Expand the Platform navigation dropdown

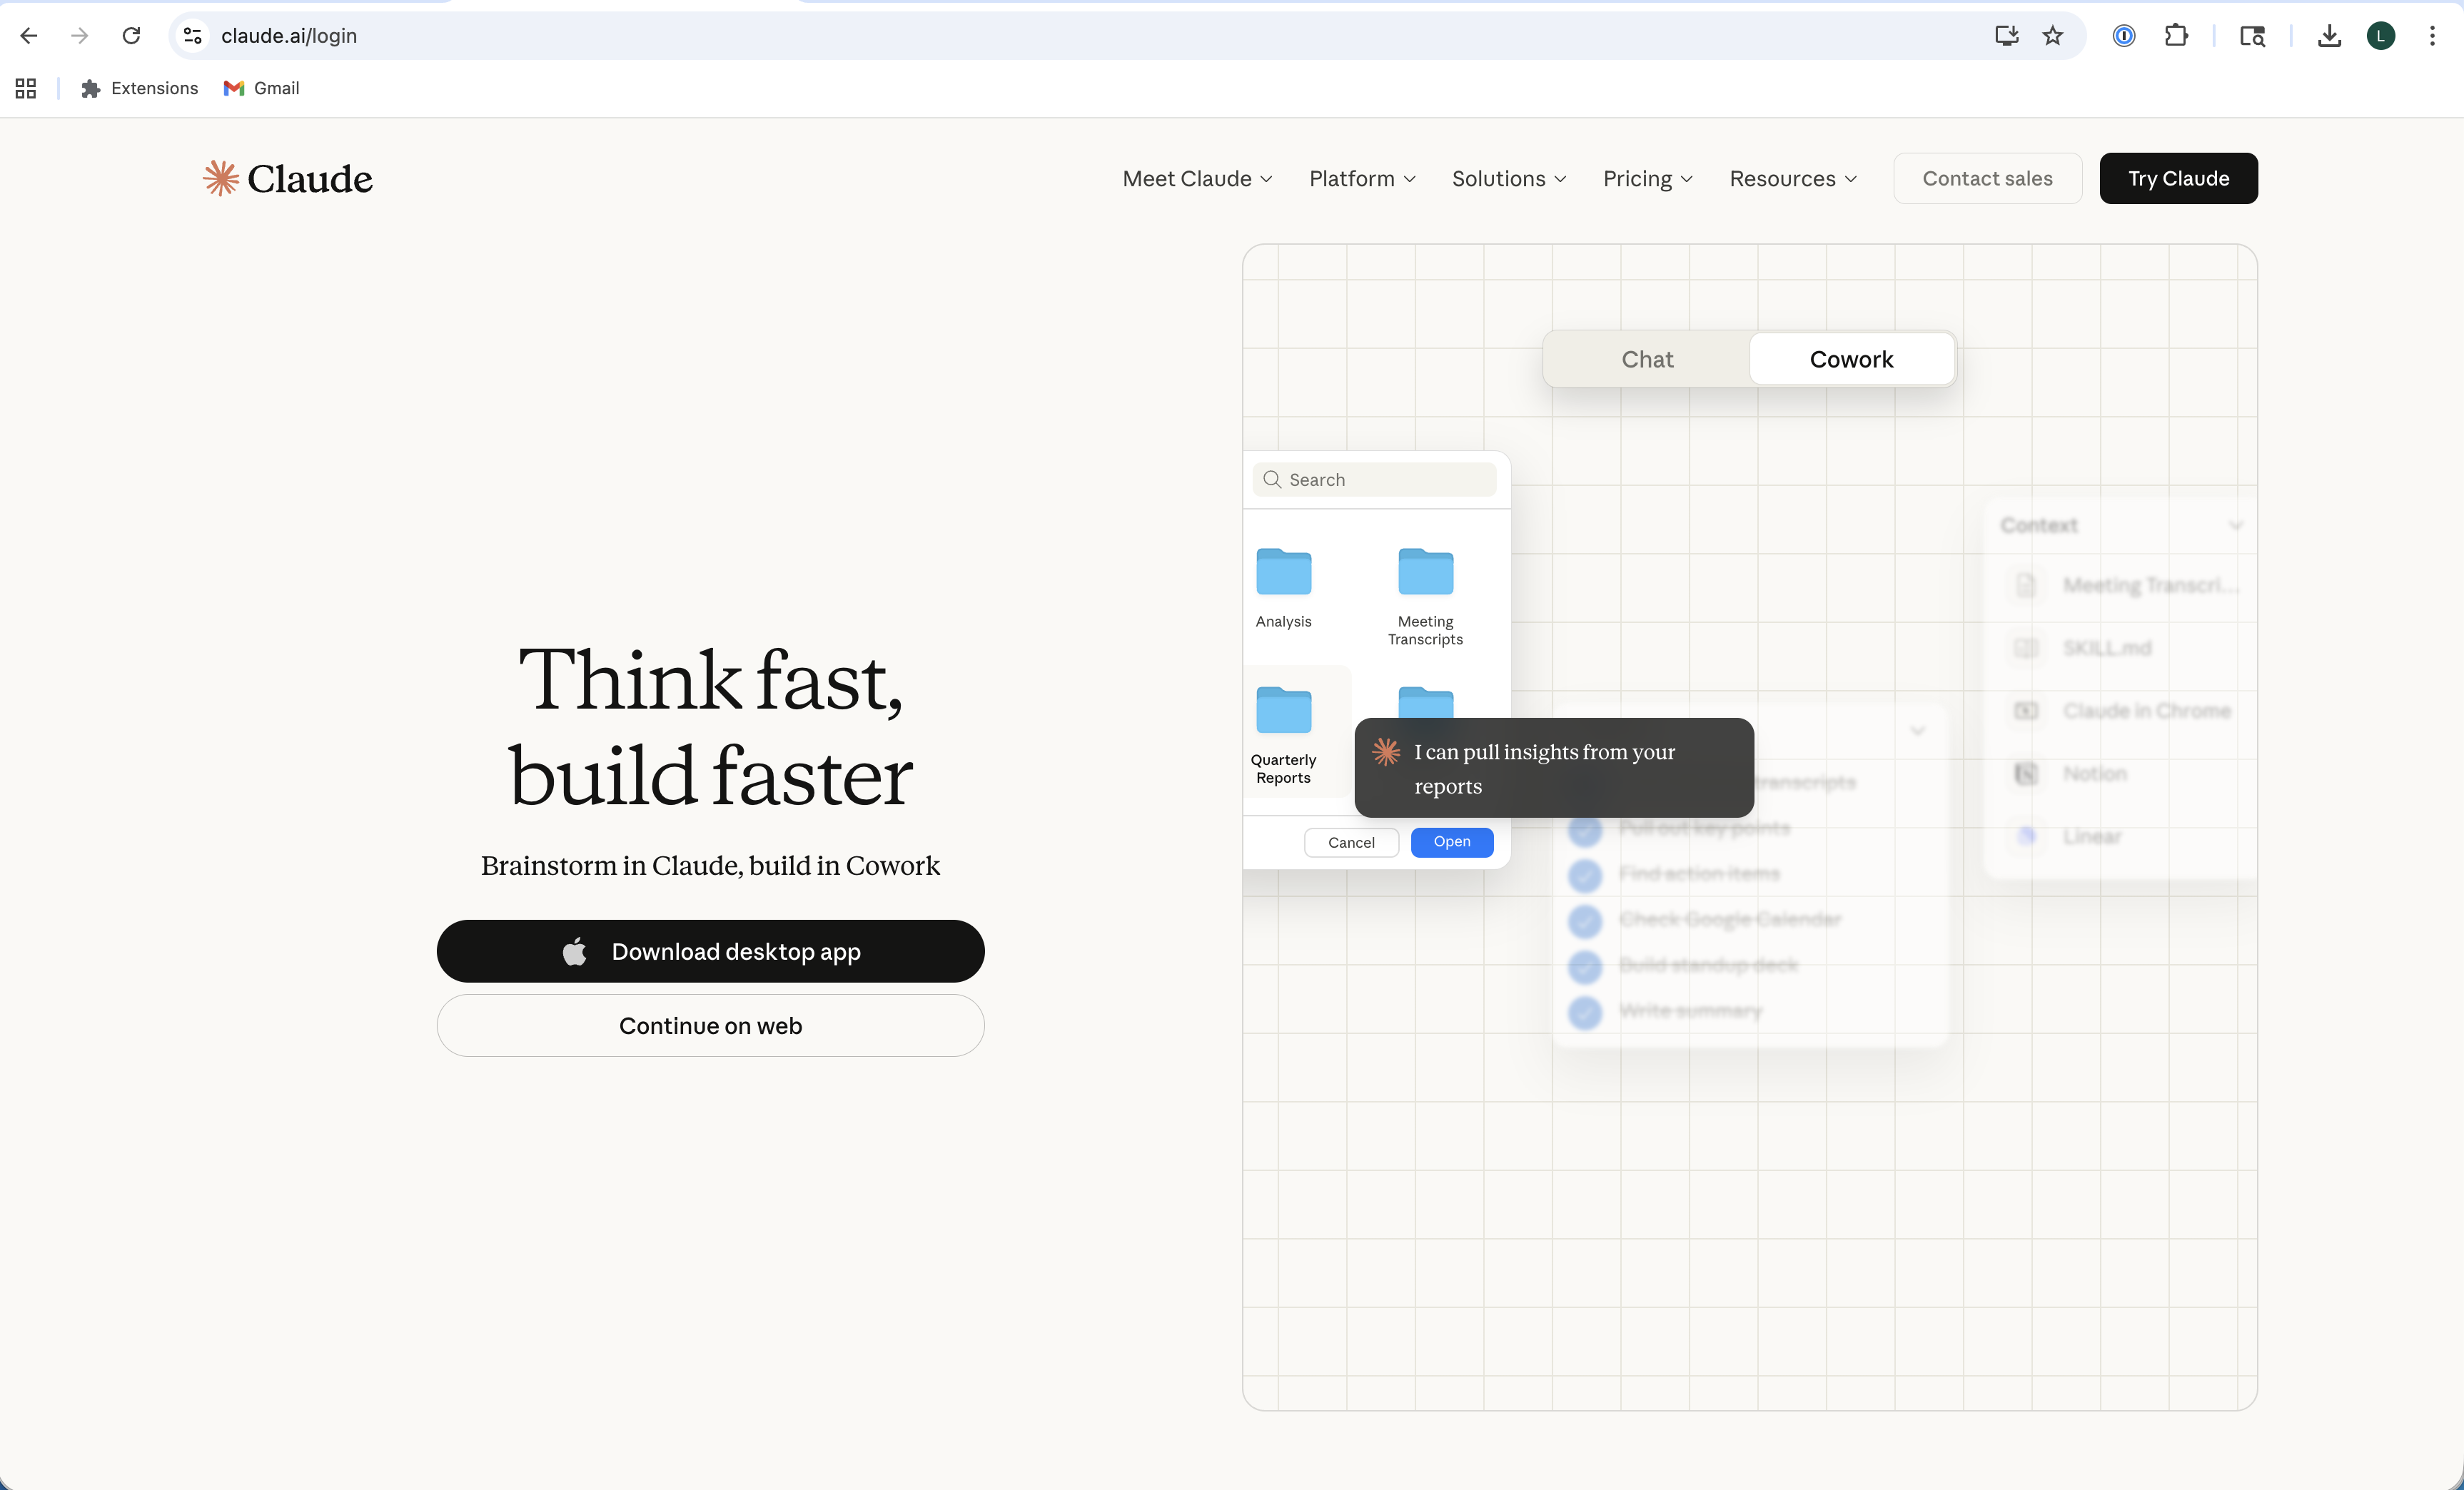(1361, 178)
